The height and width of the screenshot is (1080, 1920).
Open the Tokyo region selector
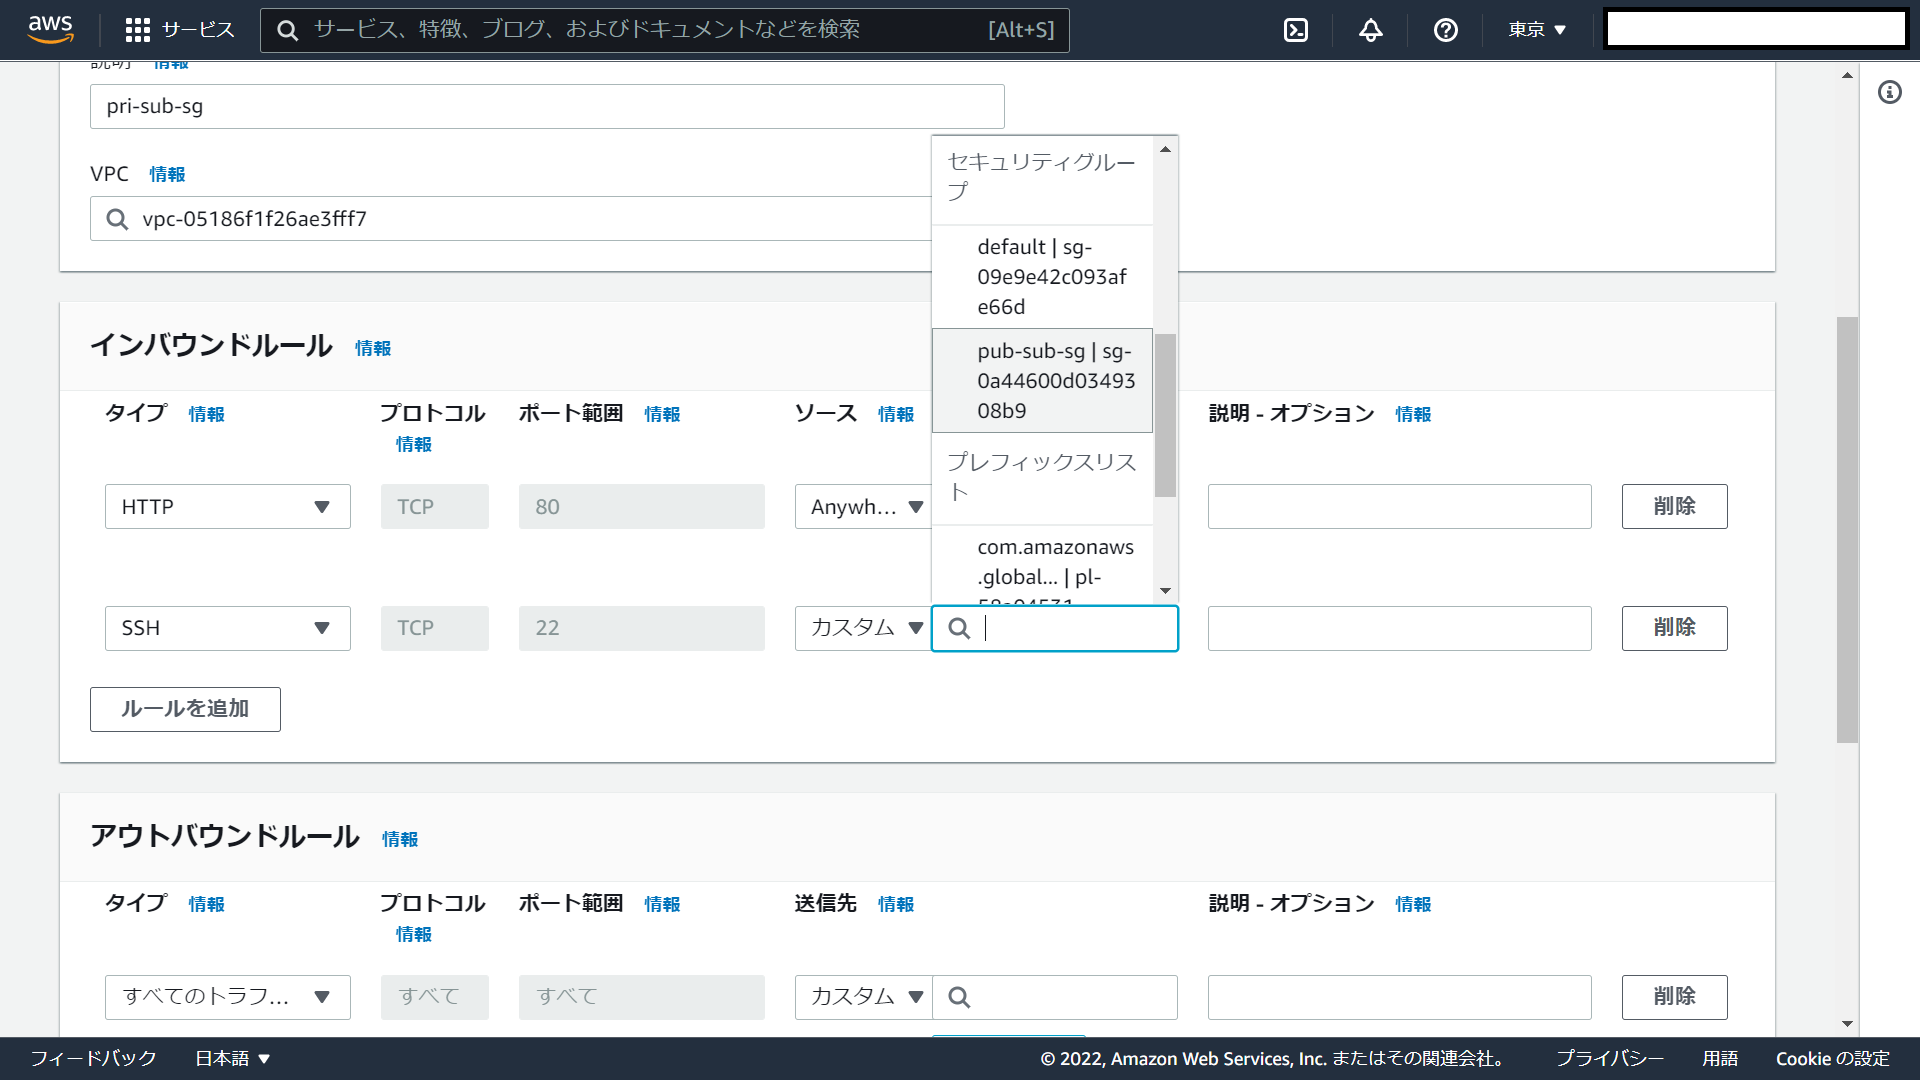1537,30
